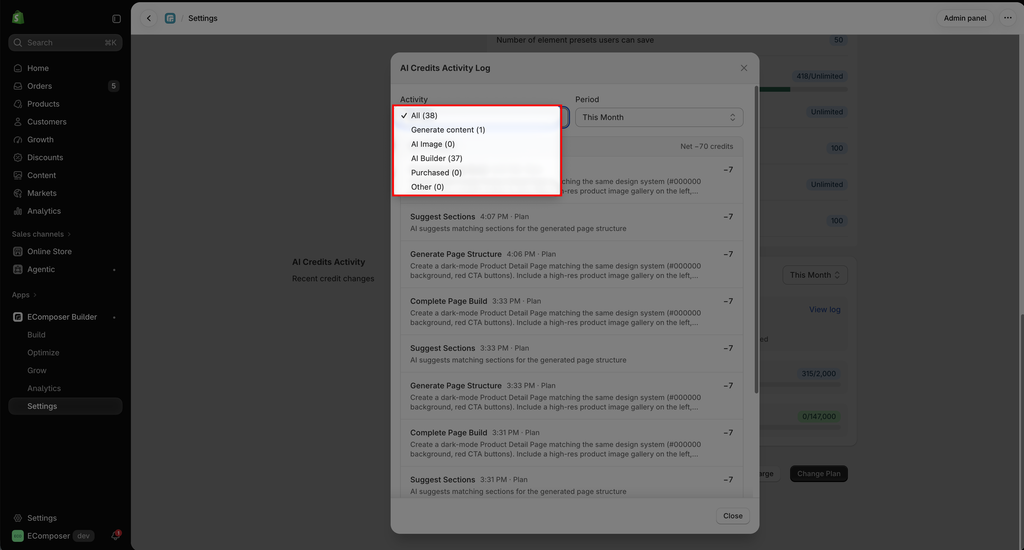Screen dimensions: 1024x550
Task: Open Grow under EComposer Builder
Action: click(37, 370)
